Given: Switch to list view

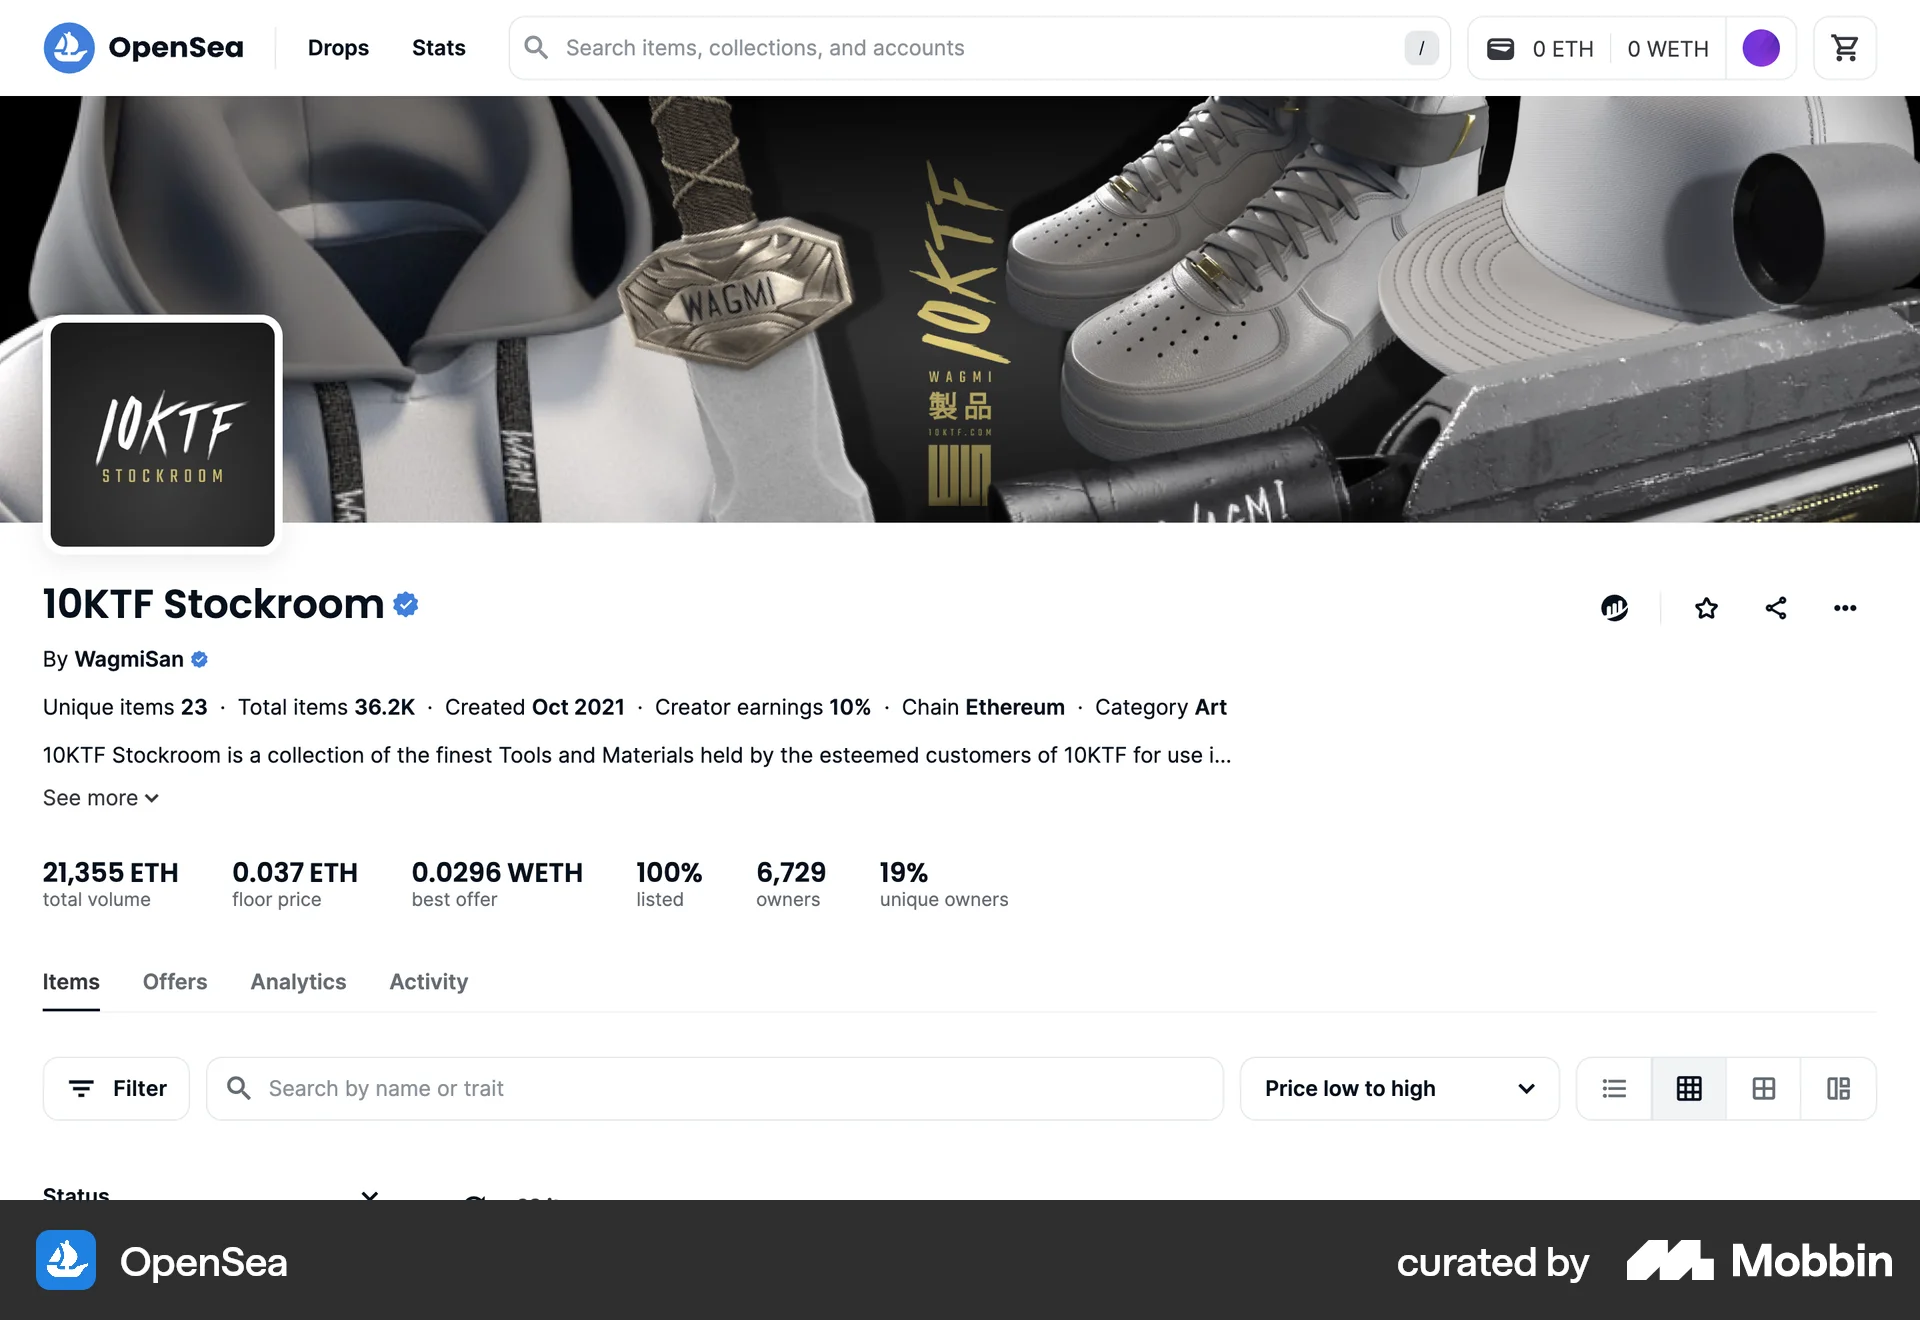Looking at the screenshot, I should tap(1614, 1088).
